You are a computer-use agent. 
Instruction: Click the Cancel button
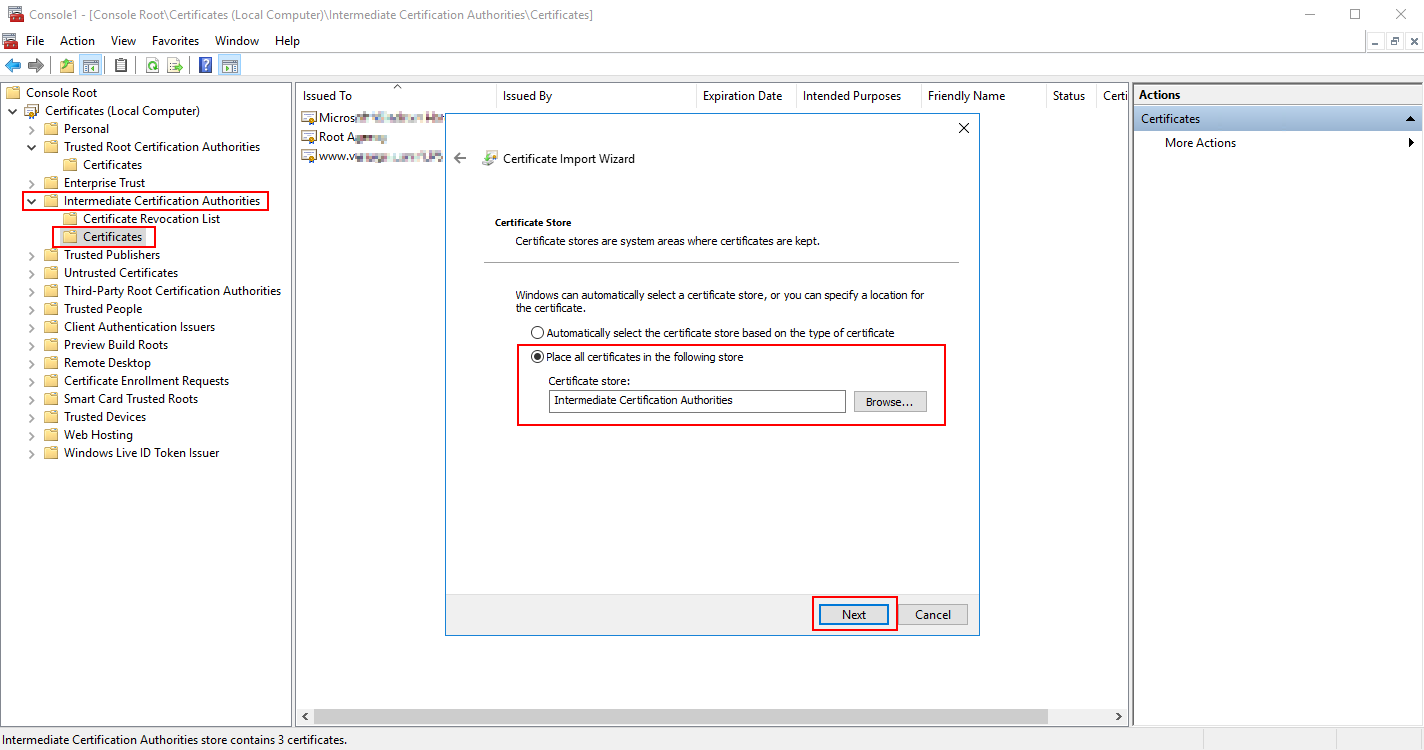coord(933,614)
